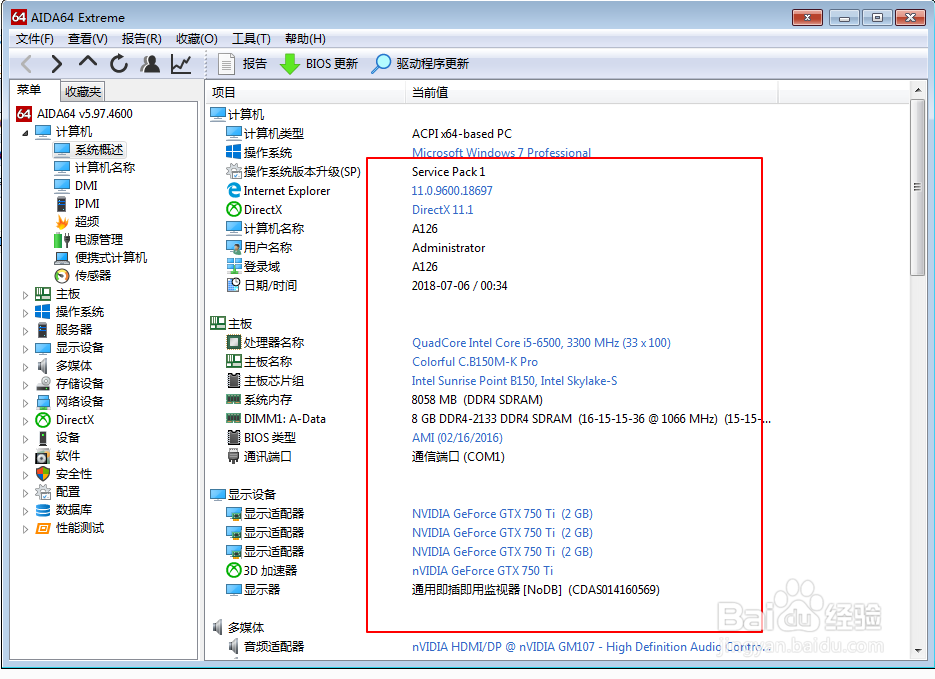Open QuadCore Intel Core i5-6500 link
Screen dimensions: 935x679
tap(541, 343)
